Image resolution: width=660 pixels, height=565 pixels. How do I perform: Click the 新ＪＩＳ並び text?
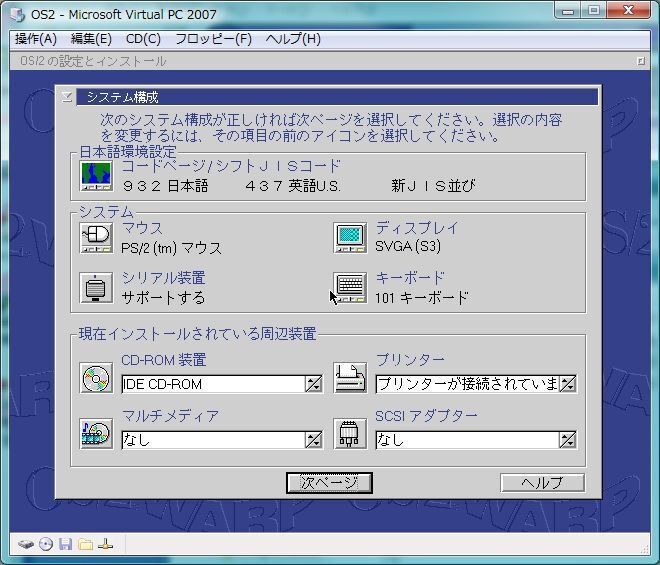coord(433,186)
